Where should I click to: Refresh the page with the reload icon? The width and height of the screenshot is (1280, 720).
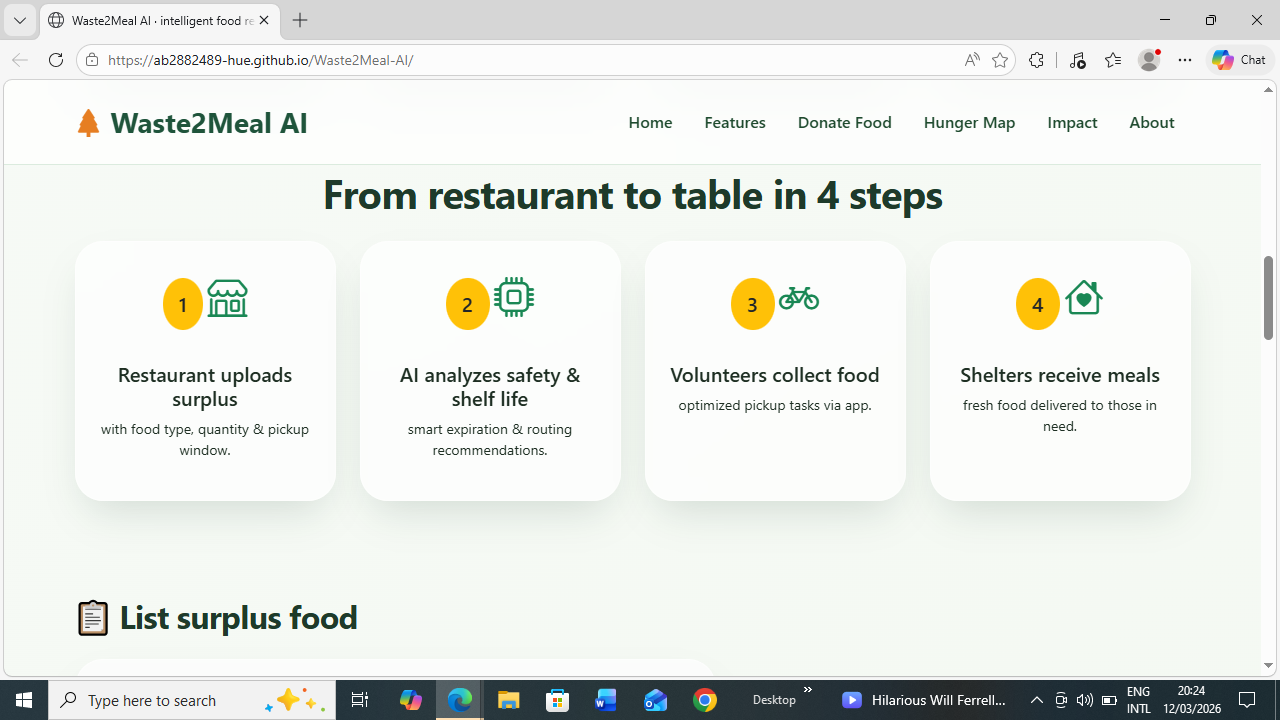[56, 60]
